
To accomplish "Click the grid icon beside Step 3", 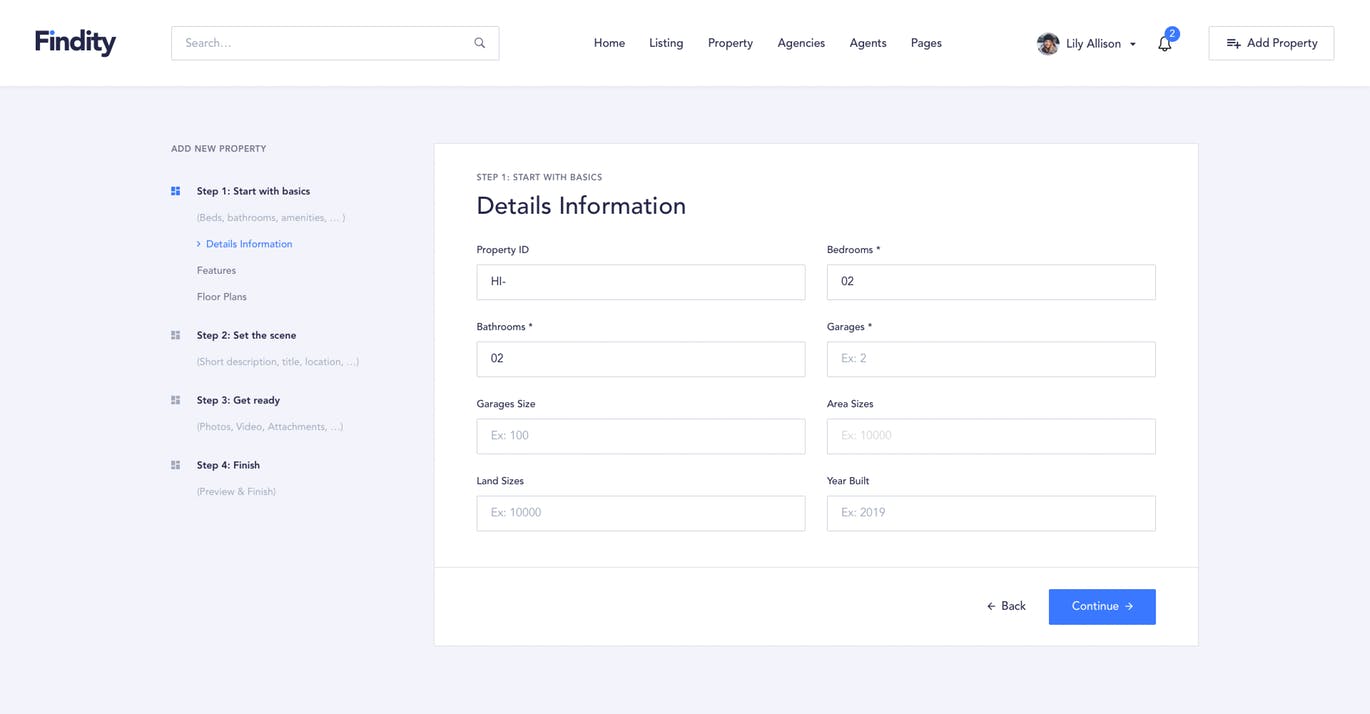I will 175,399.
